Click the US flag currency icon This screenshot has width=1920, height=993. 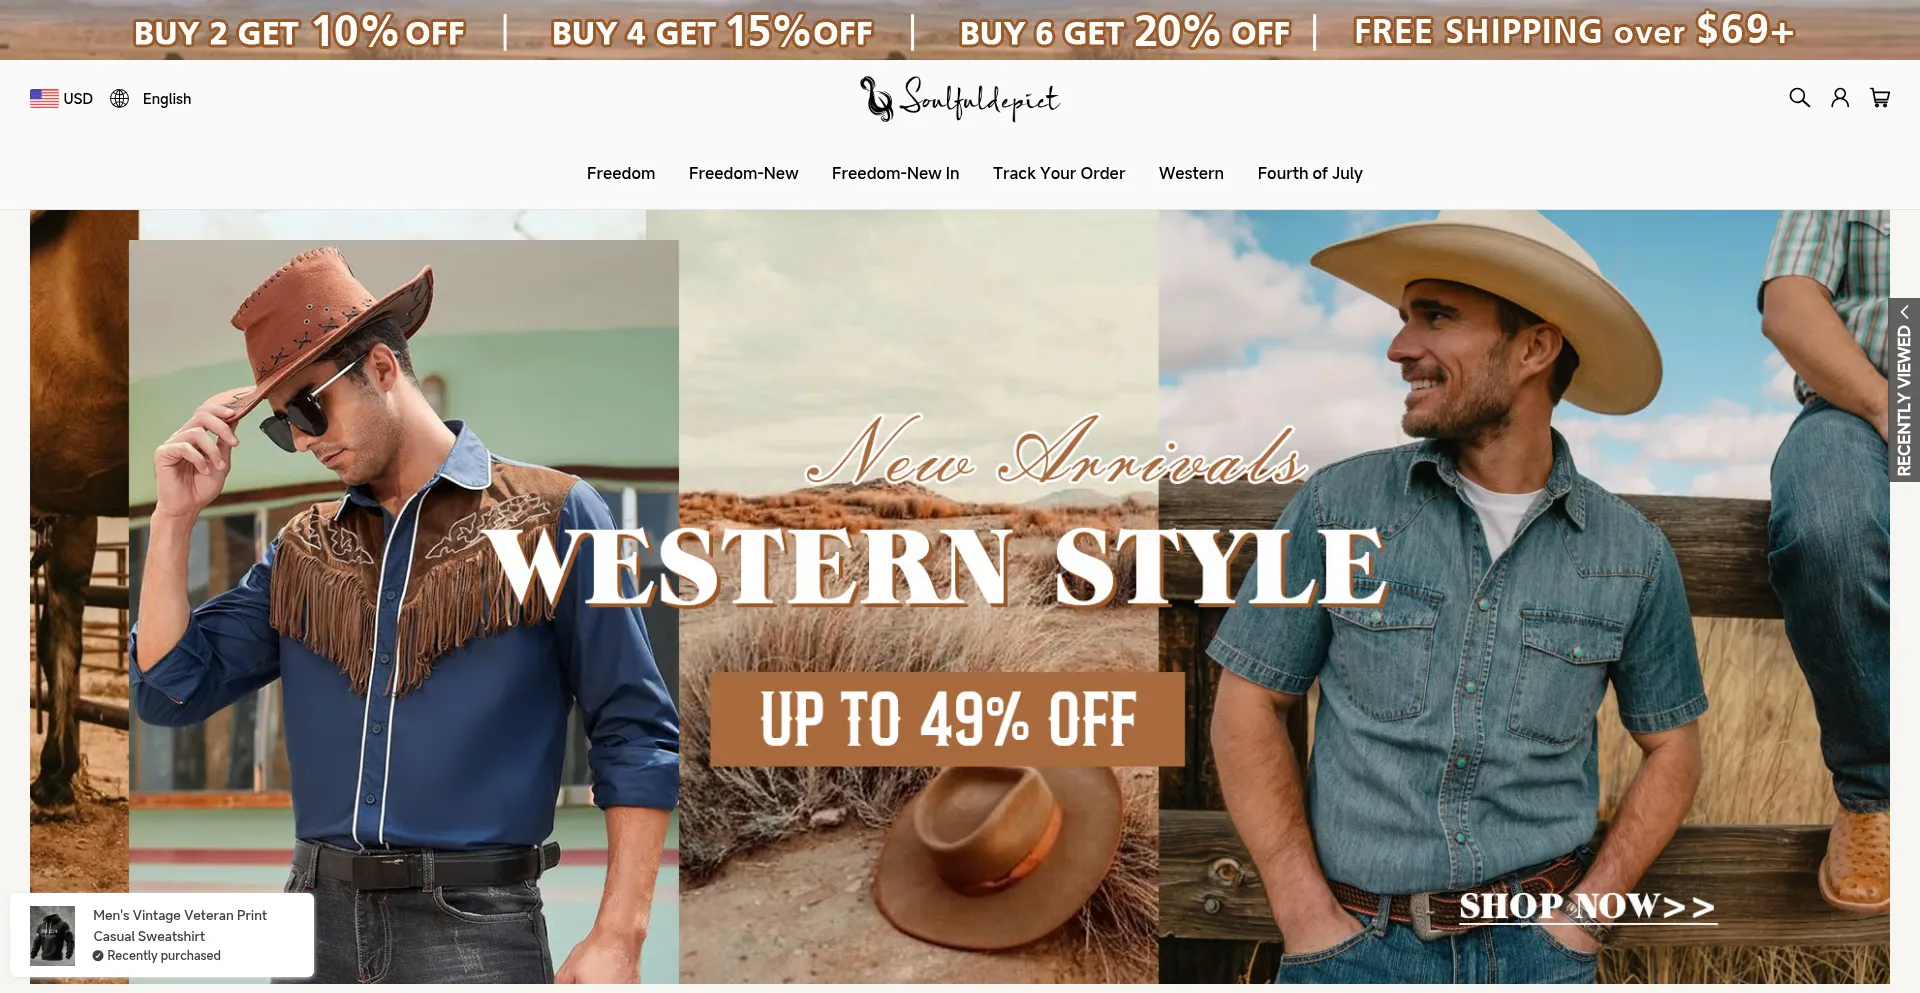pos(44,98)
